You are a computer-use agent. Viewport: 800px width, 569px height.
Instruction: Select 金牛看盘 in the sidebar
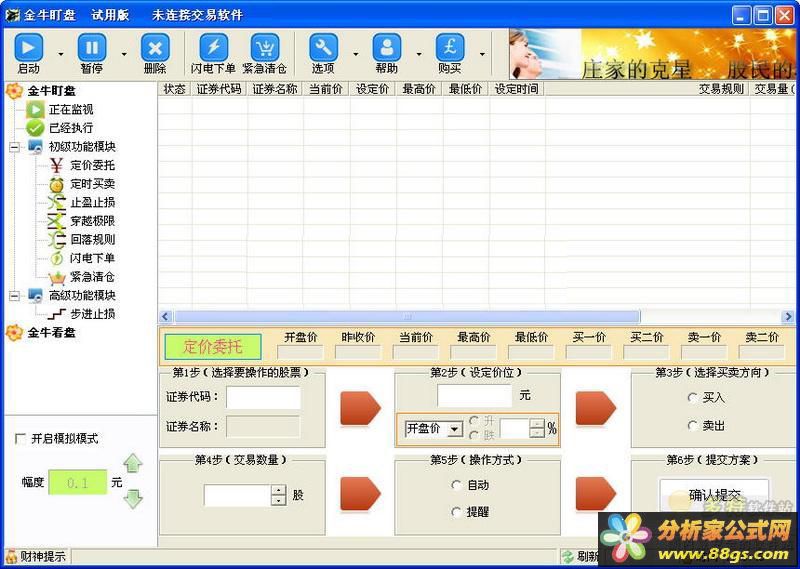pos(51,333)
